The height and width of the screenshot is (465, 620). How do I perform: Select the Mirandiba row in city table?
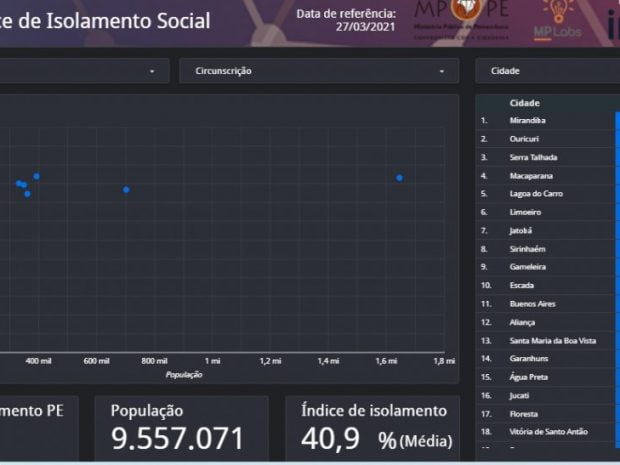527,121
